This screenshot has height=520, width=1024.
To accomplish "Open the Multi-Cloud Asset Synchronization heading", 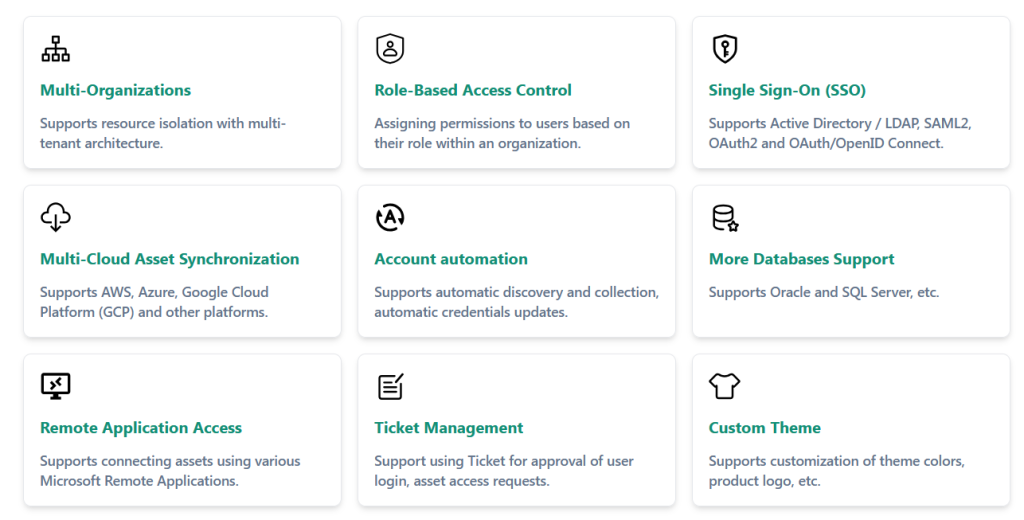I will pos(170,259).
